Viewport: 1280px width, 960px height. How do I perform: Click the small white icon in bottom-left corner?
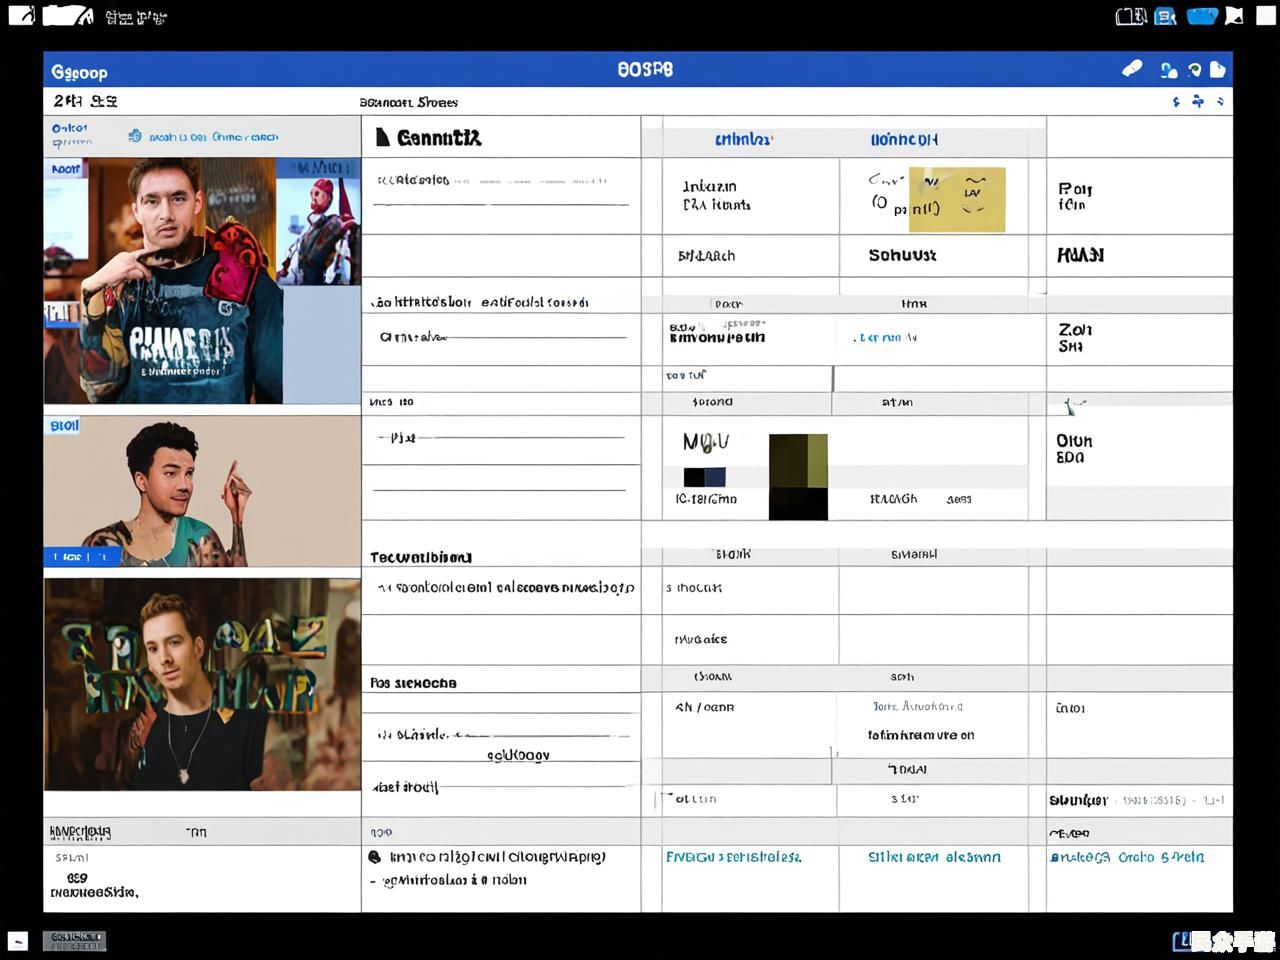[18, 940]
